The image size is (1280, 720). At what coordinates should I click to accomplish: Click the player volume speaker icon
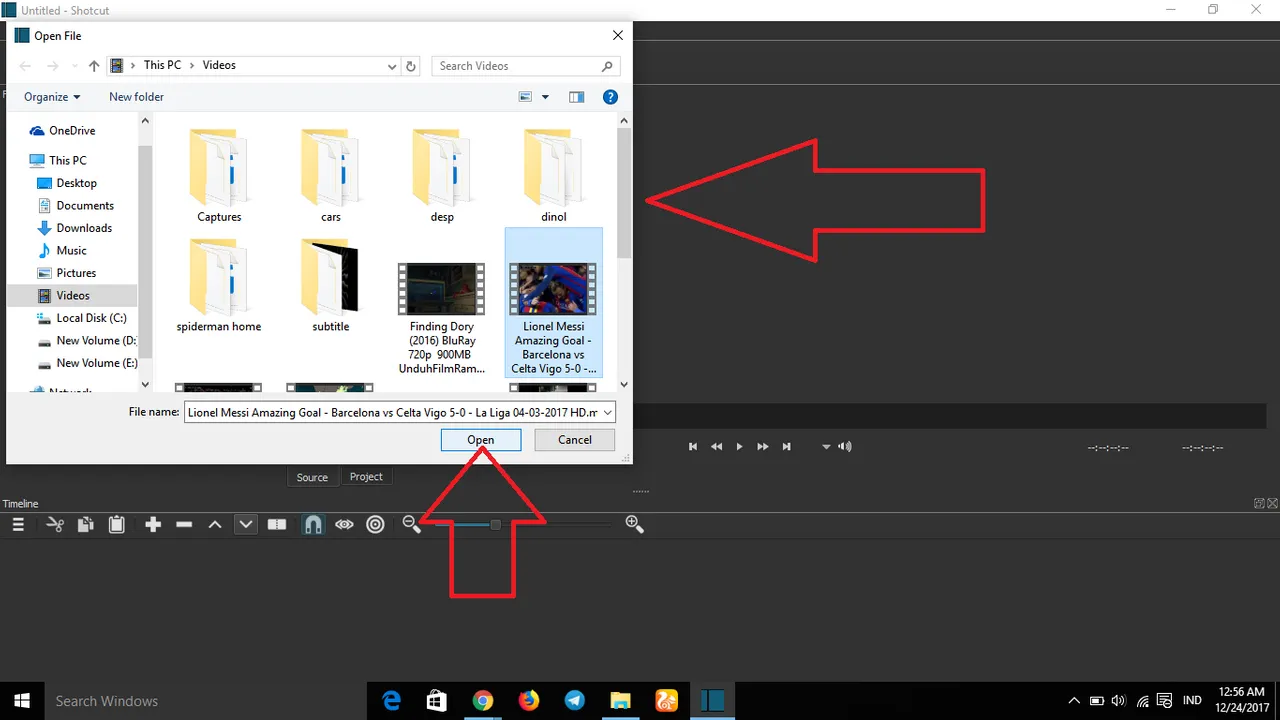pyautogui.click(x=845, y=447)
